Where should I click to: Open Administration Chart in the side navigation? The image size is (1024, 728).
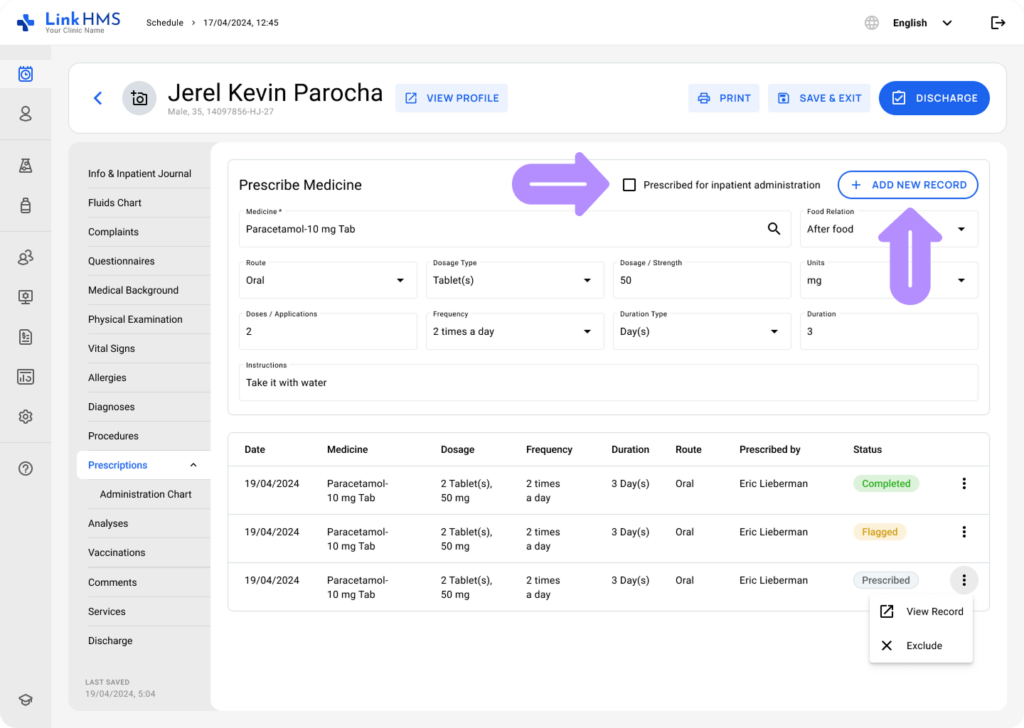[x=145, y=494]
